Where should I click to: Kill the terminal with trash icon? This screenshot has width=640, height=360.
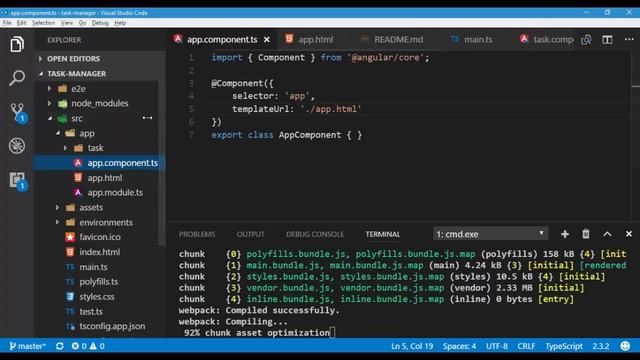(586, 234)
